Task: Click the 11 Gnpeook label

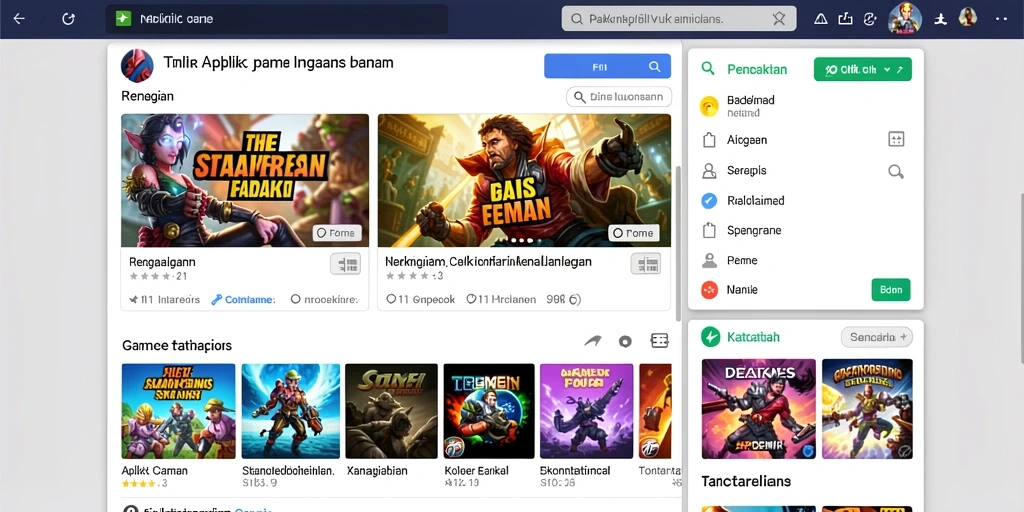Action: (x=421, y=300)
